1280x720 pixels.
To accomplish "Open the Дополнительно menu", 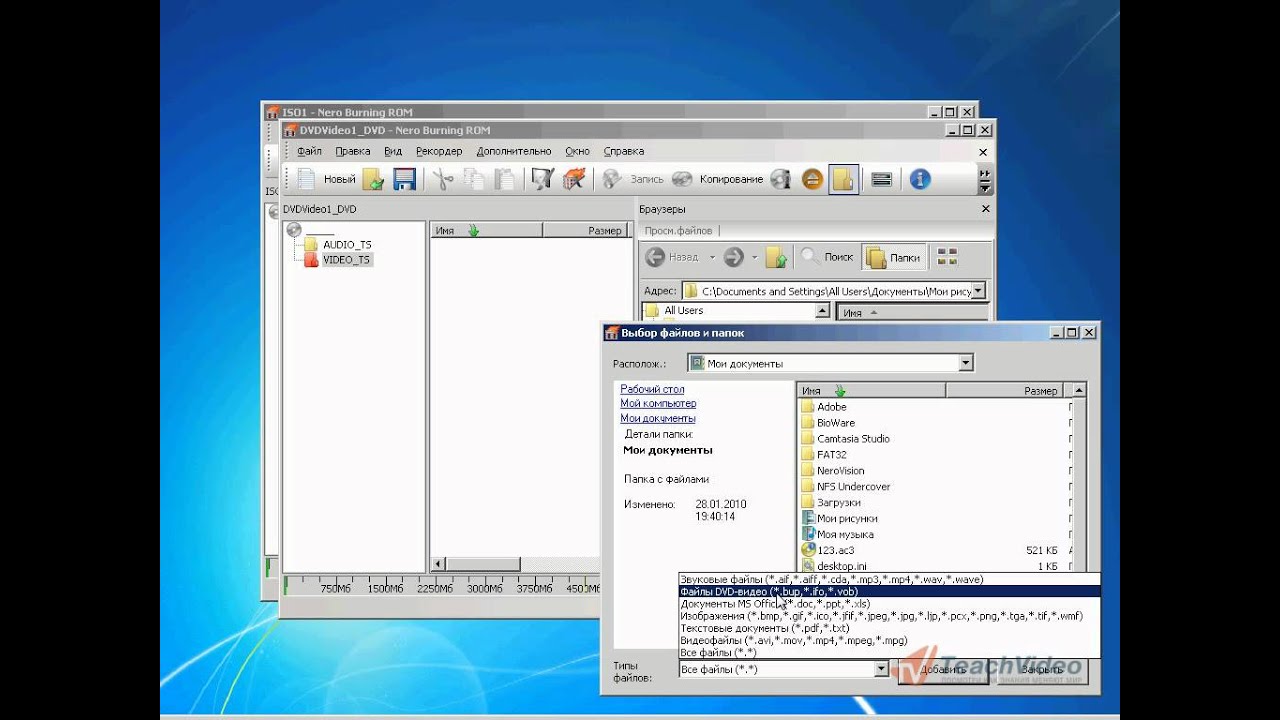I will [x=514, y=151].
